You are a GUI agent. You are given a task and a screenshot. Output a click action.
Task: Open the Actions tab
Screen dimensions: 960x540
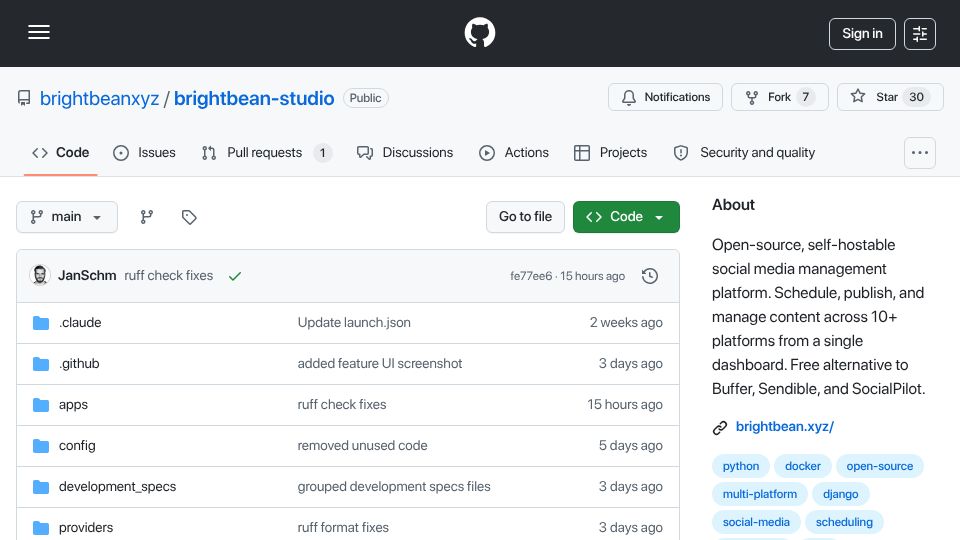[x=514, y=152]
